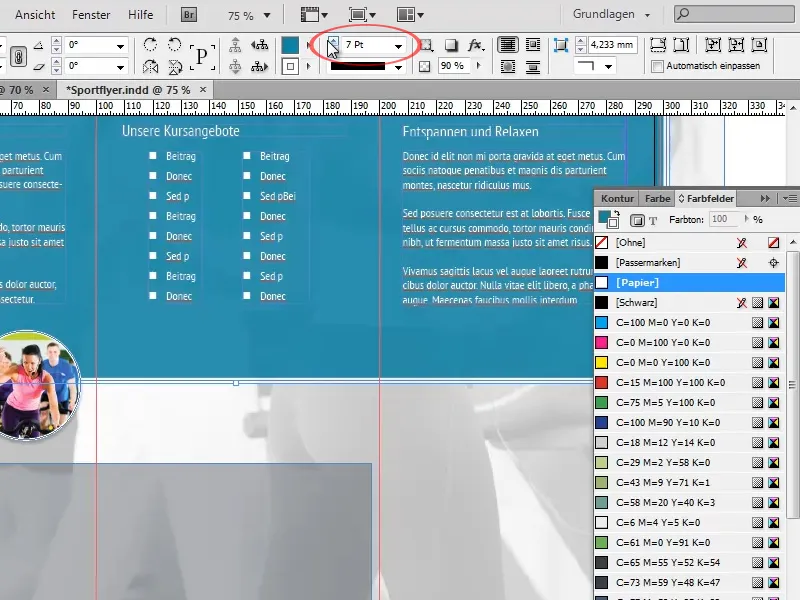The image size is (800, 600).
Task: Switch to the Kontur panel tab
Action: coord(617,198)
